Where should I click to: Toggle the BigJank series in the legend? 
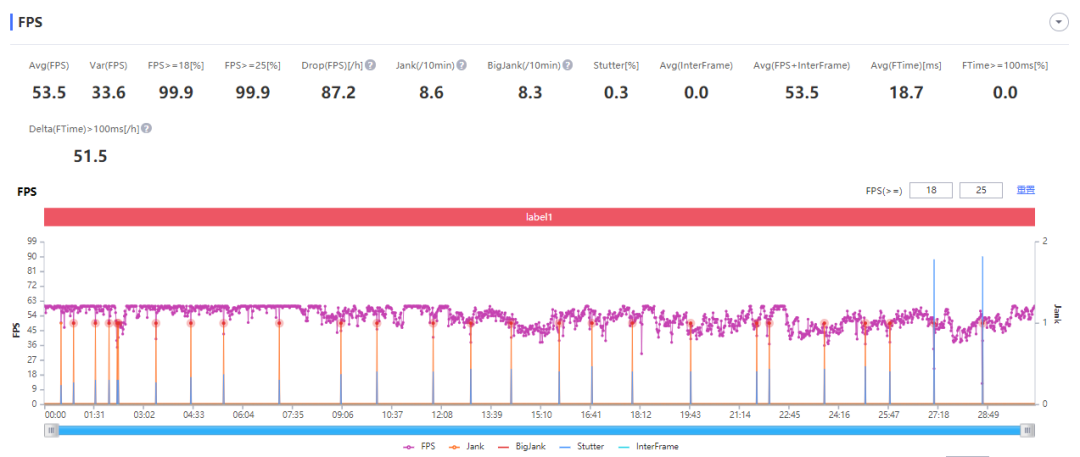click(523, 447)
